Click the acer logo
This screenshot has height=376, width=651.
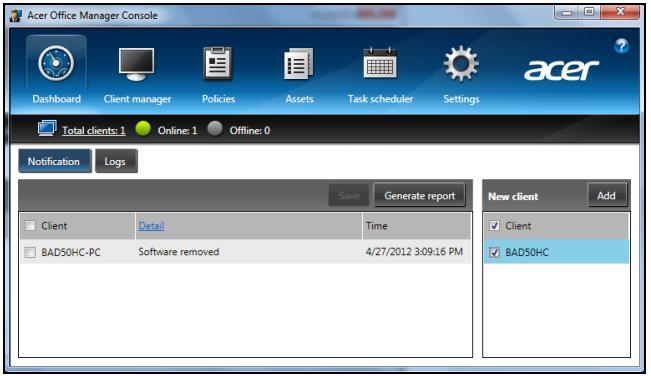tap(561, 70)
